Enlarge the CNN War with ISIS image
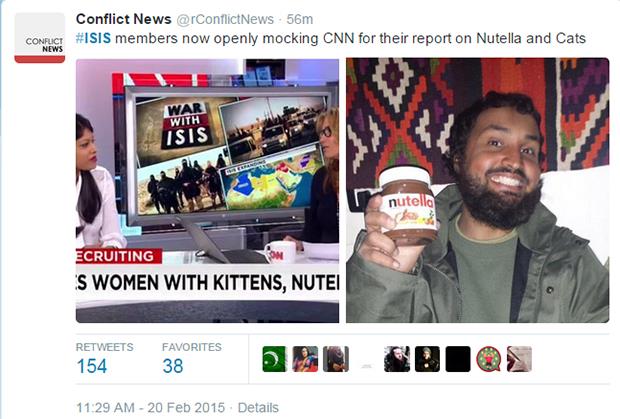This screenshot has height=419, width=620. tap(207, 191)
